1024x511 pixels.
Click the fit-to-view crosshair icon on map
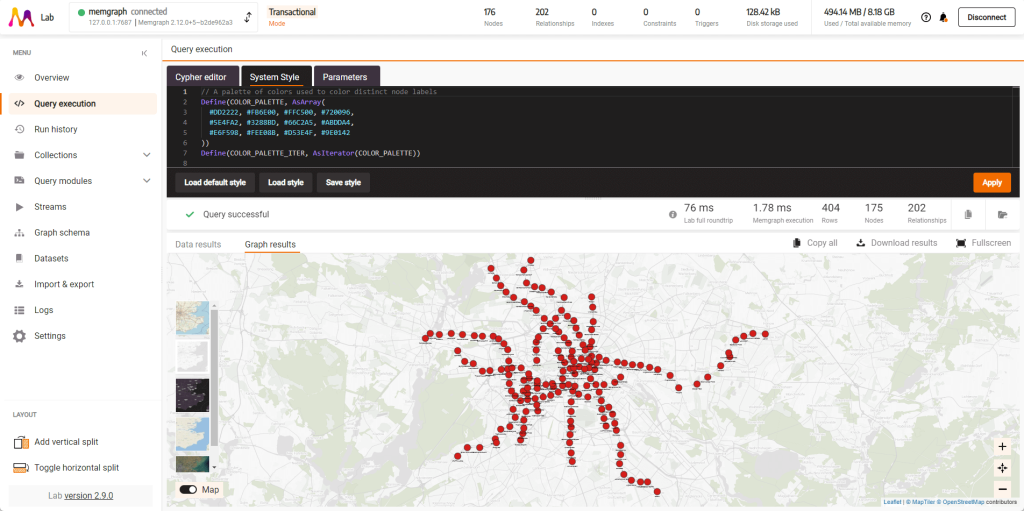1002,468
